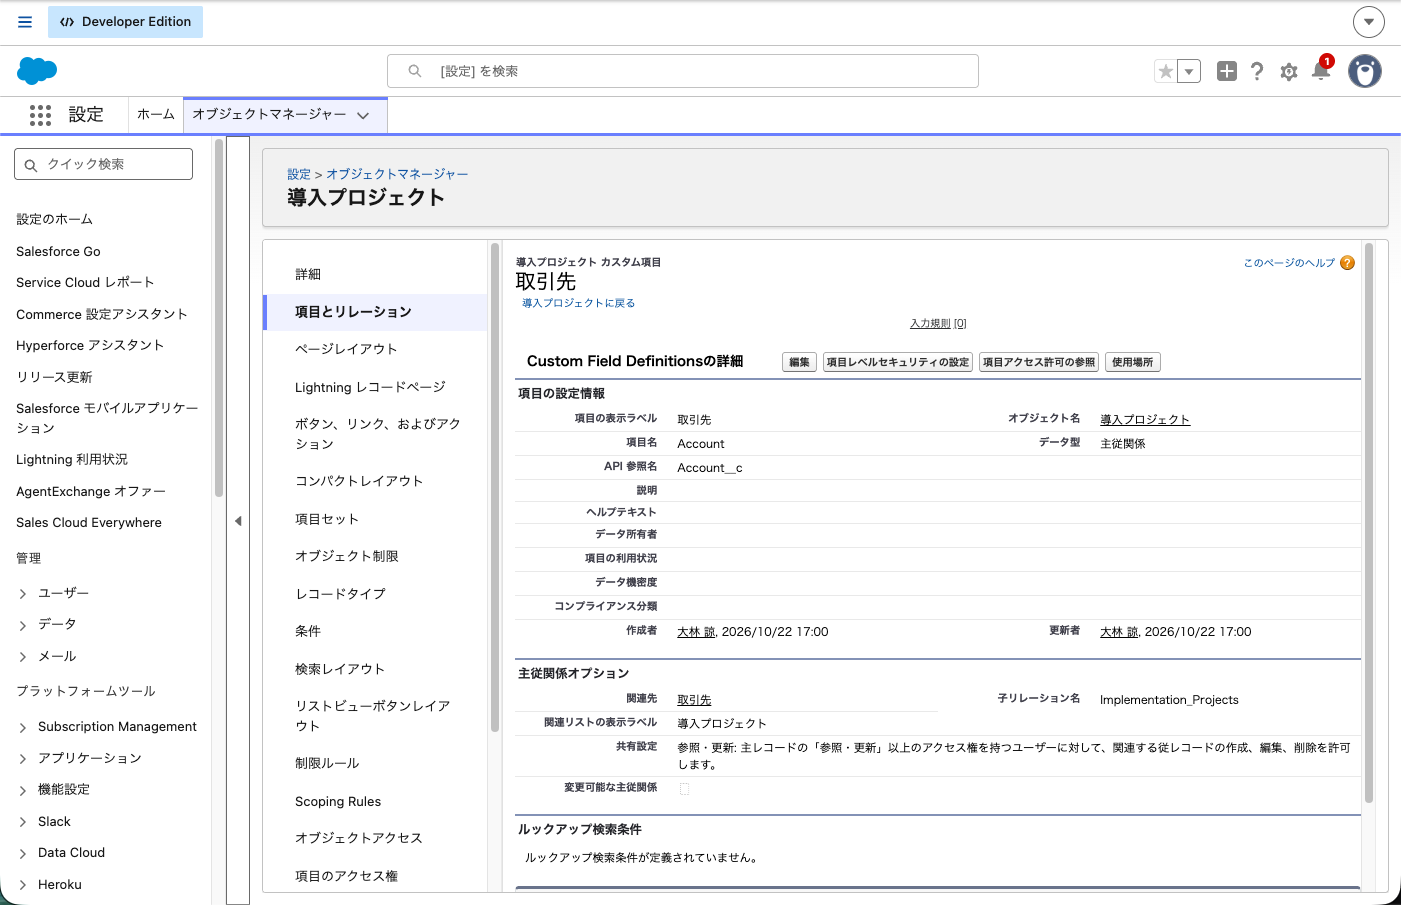
Task: Select レコードタイプ menu item
Action: click(x=340, y=594)
